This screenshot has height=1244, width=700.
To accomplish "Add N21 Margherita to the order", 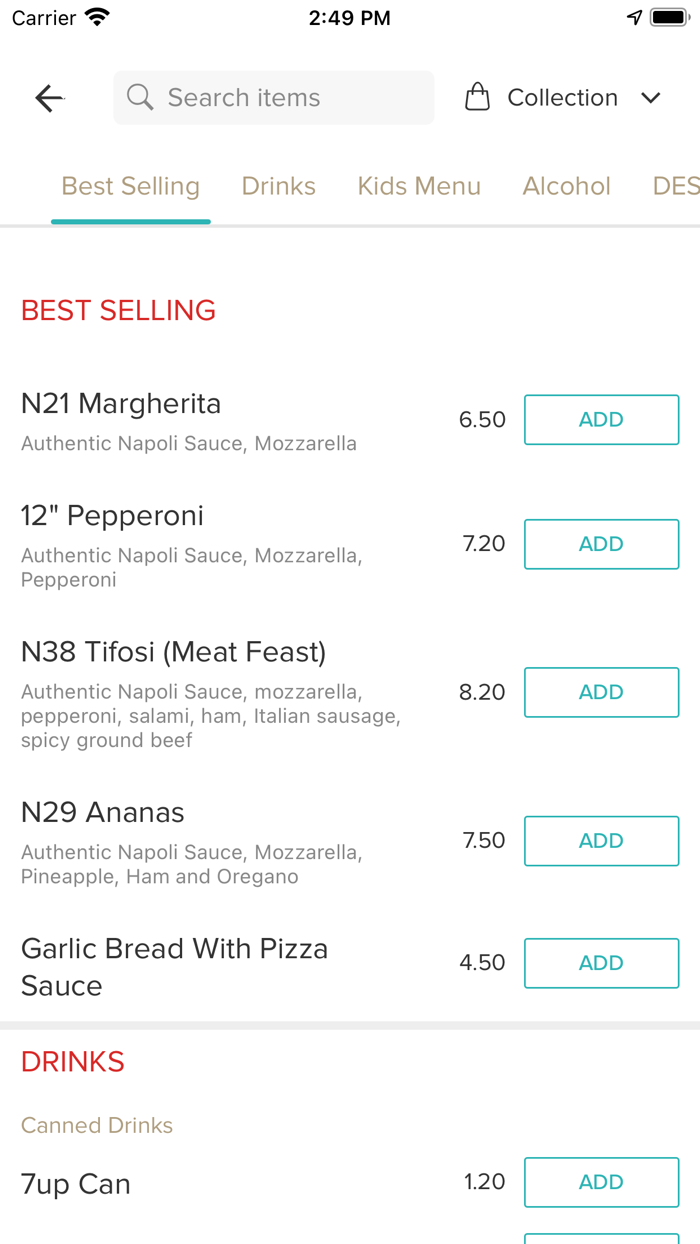I will point(601,420).
